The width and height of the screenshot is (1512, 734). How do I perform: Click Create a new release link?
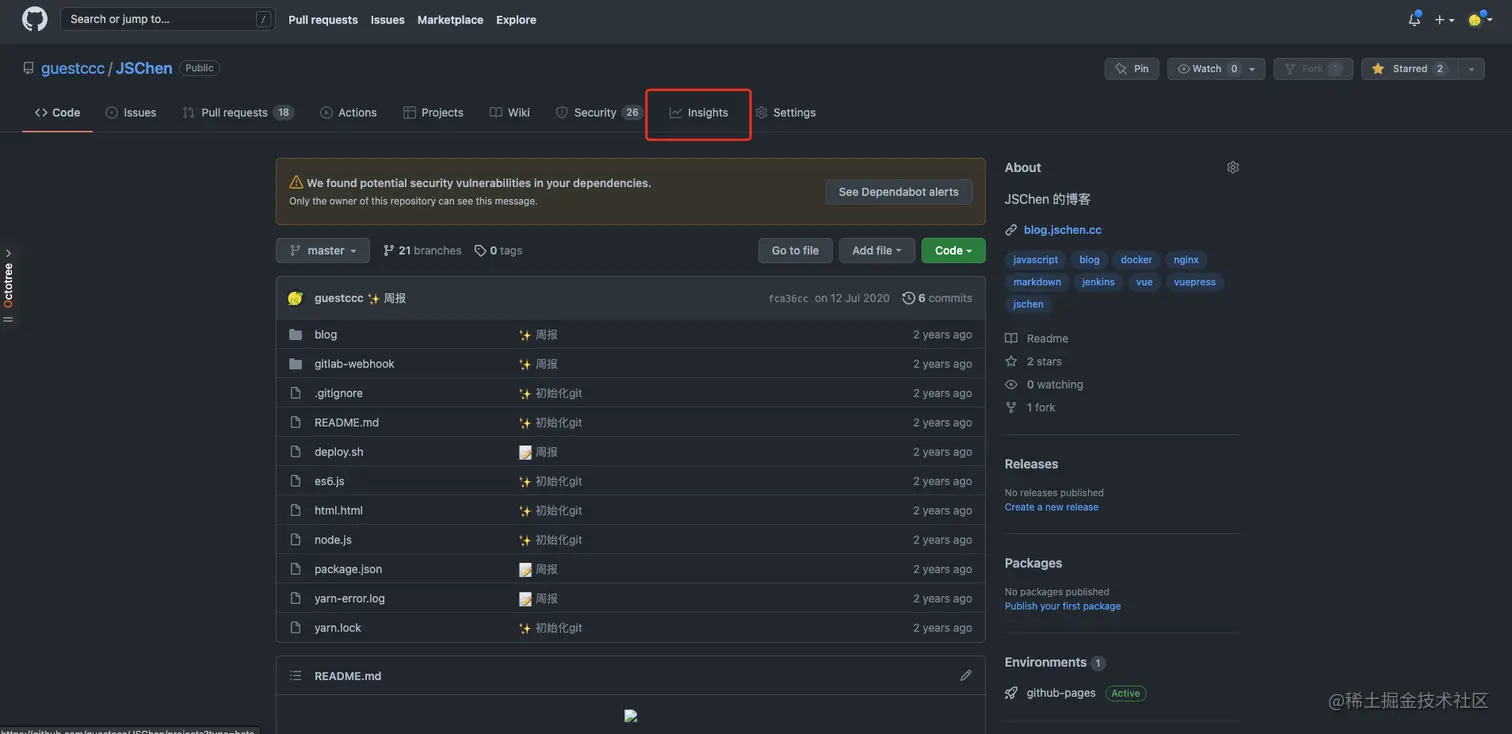coord(1051,507)
